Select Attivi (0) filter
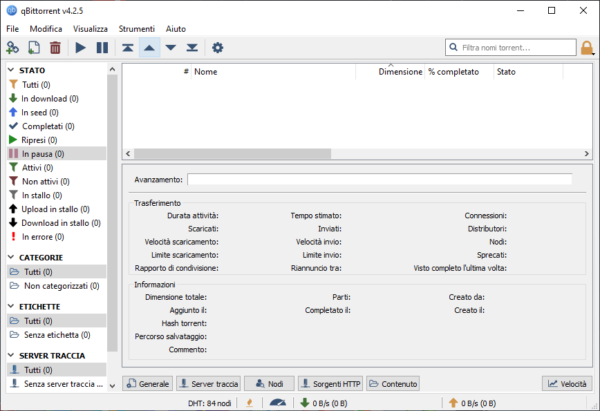This screenshot has width=600, height=411. coord(57,167)
